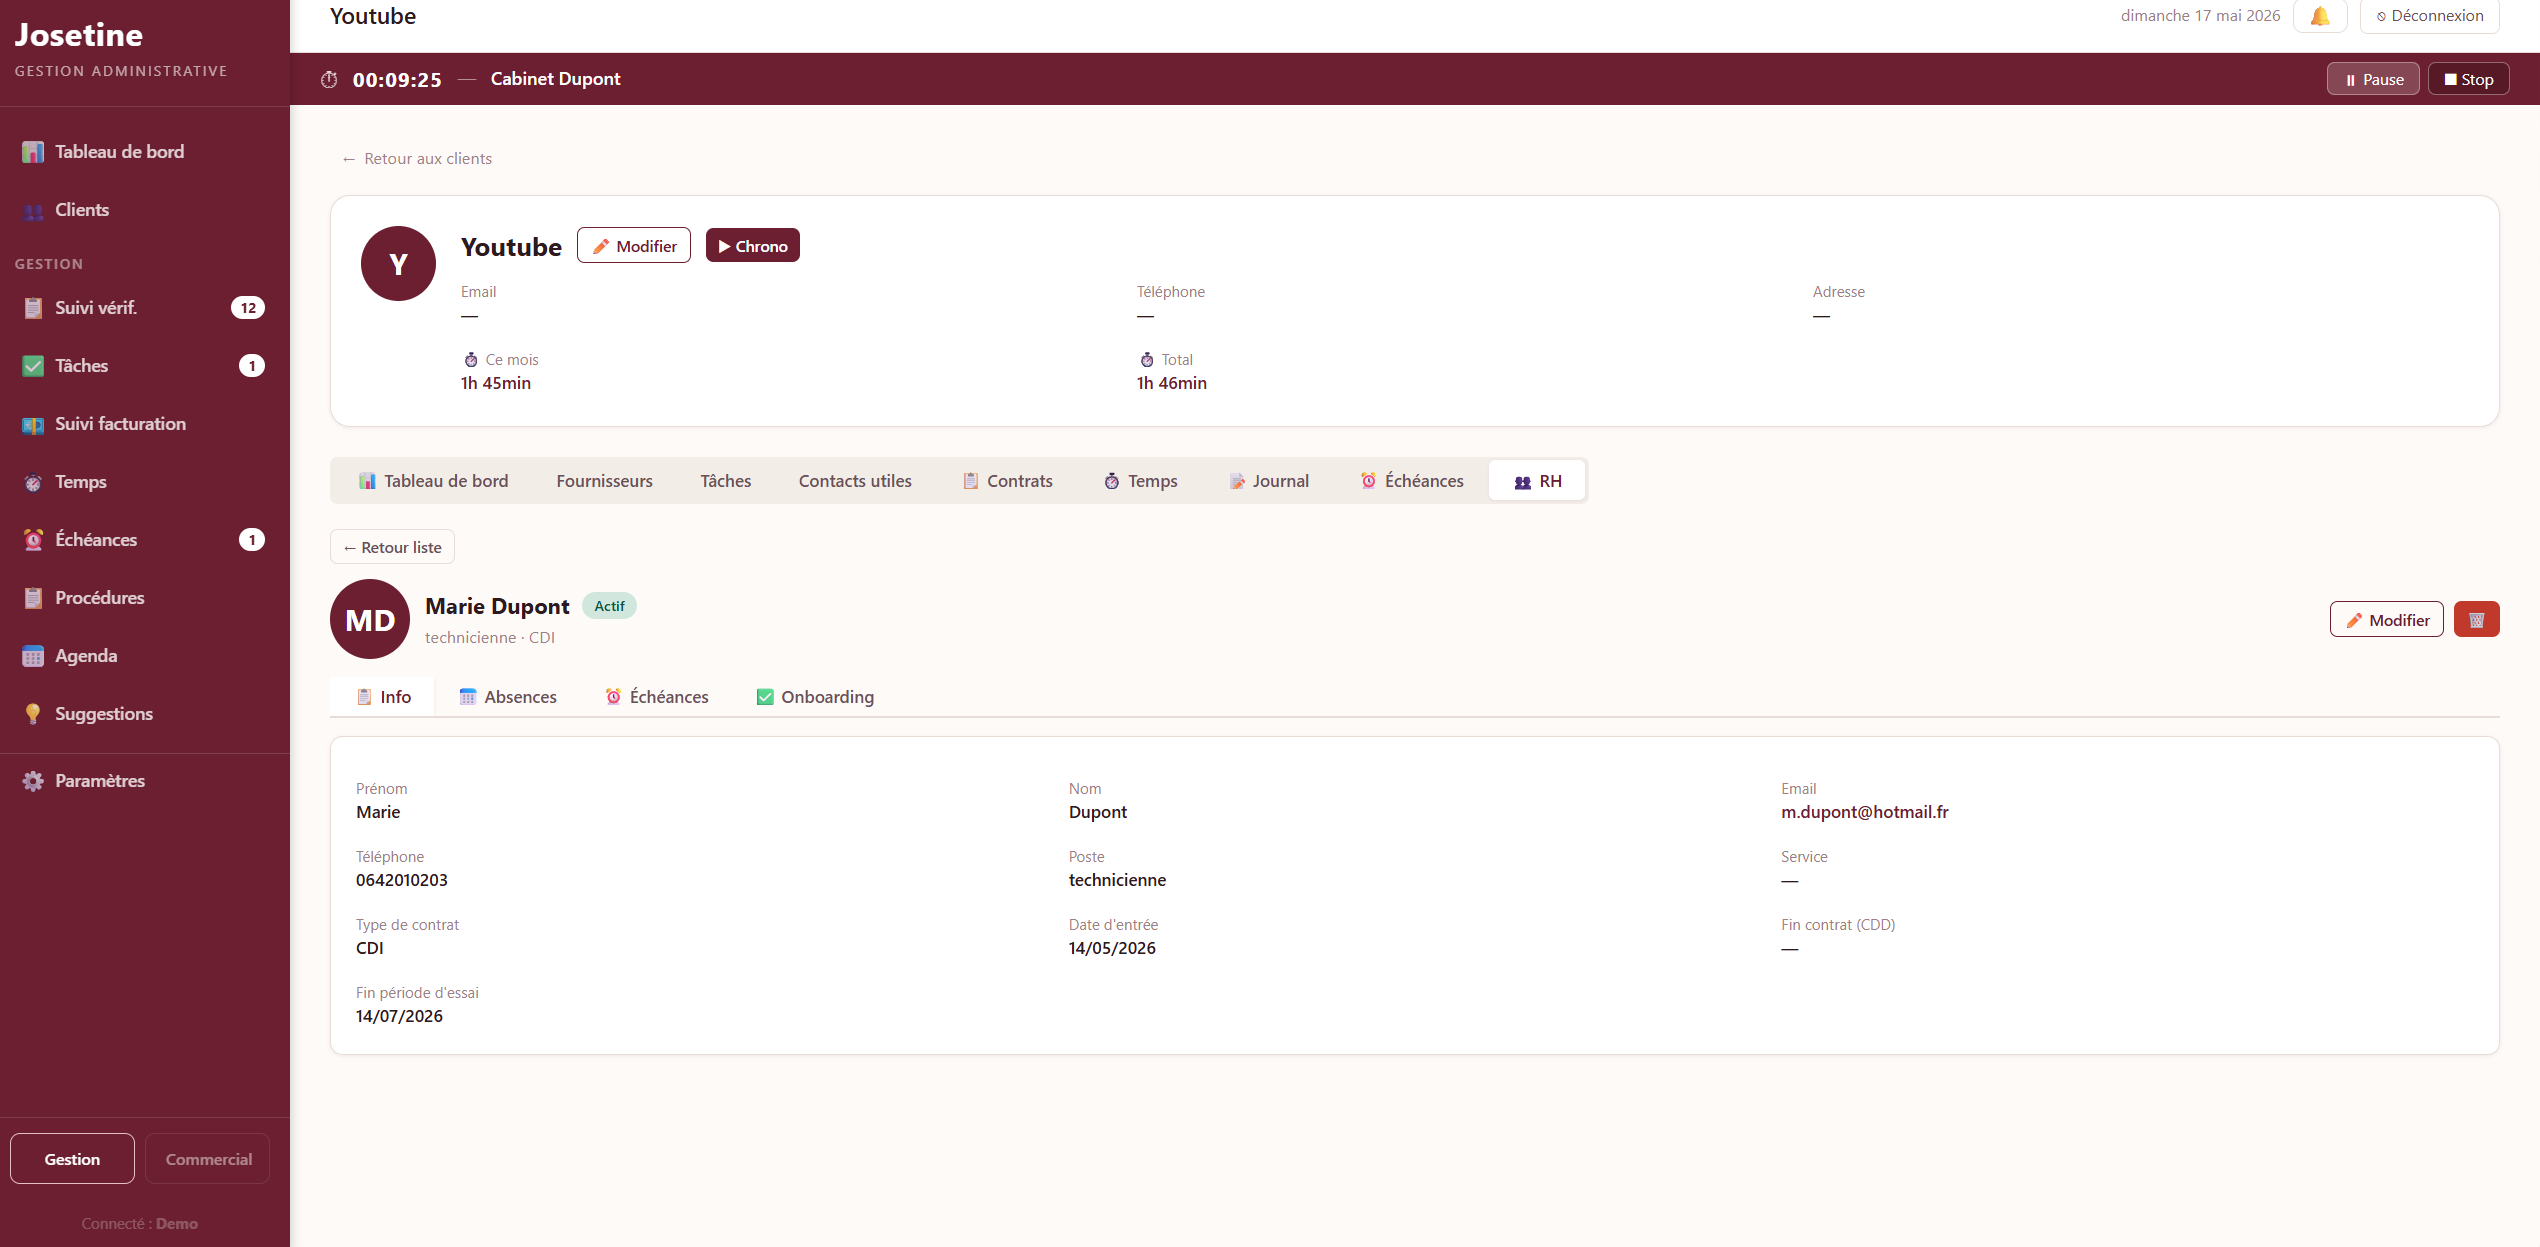Select the RH tab
Image resolution: width=2540 pixels, height=1247 pixels.
(x=1537, y=480)
